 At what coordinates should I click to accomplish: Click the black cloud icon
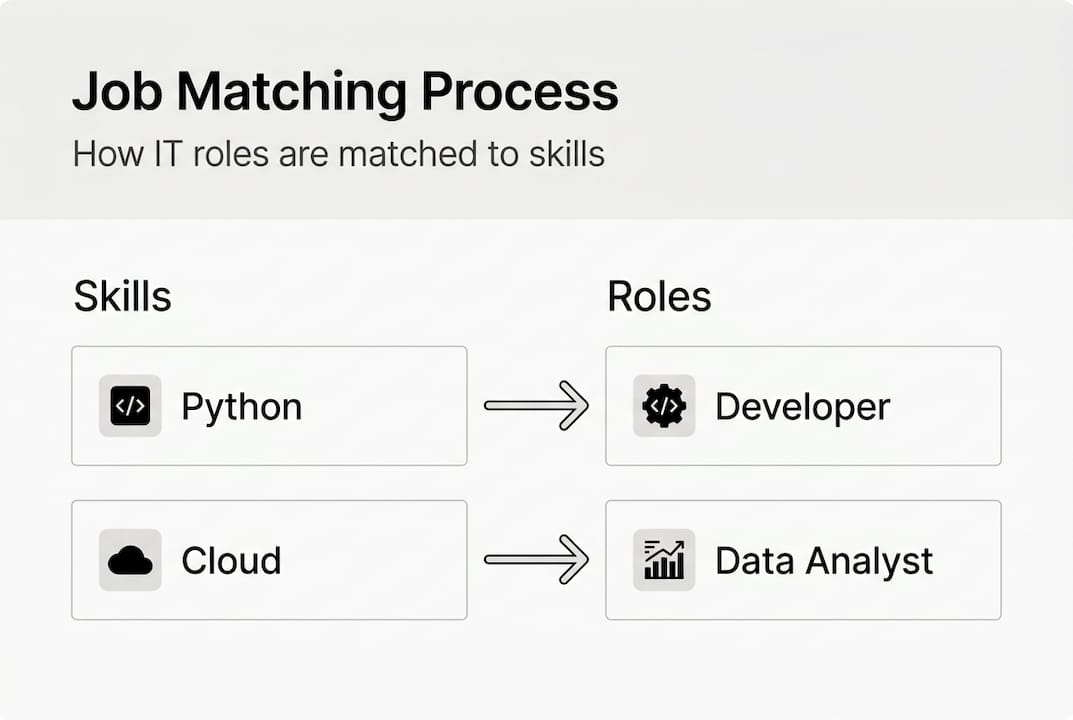(x=130, y=561)
